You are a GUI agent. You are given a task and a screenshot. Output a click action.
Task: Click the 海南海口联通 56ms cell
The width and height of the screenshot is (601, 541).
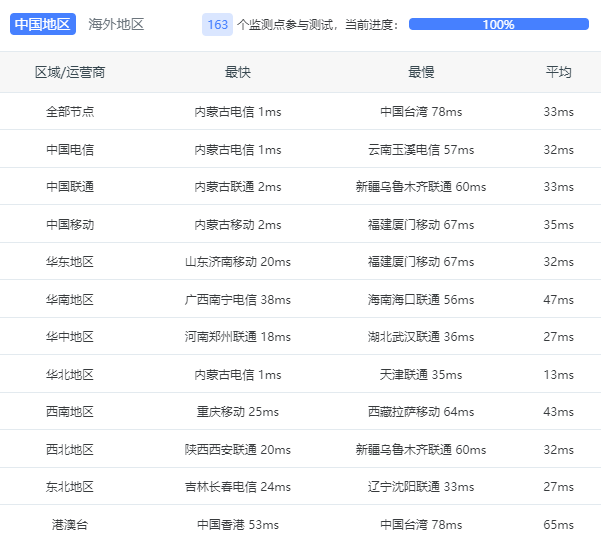421,299
